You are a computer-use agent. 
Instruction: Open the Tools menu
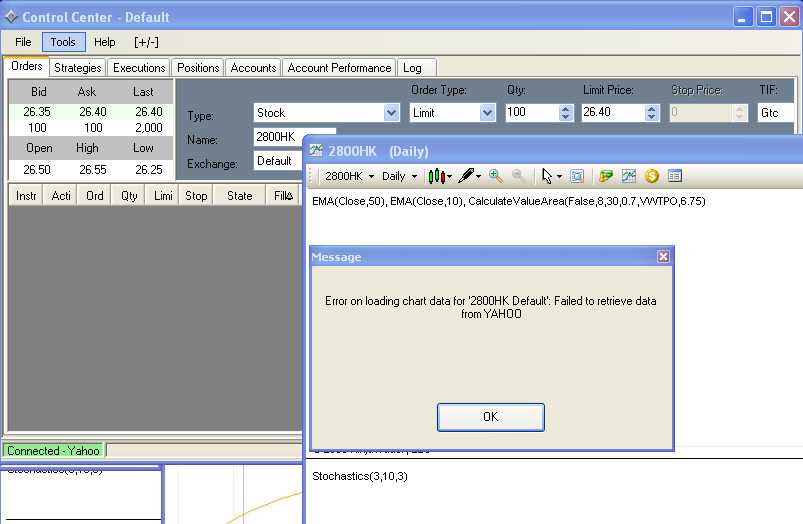pyautogui.click(x=63, y=42)
